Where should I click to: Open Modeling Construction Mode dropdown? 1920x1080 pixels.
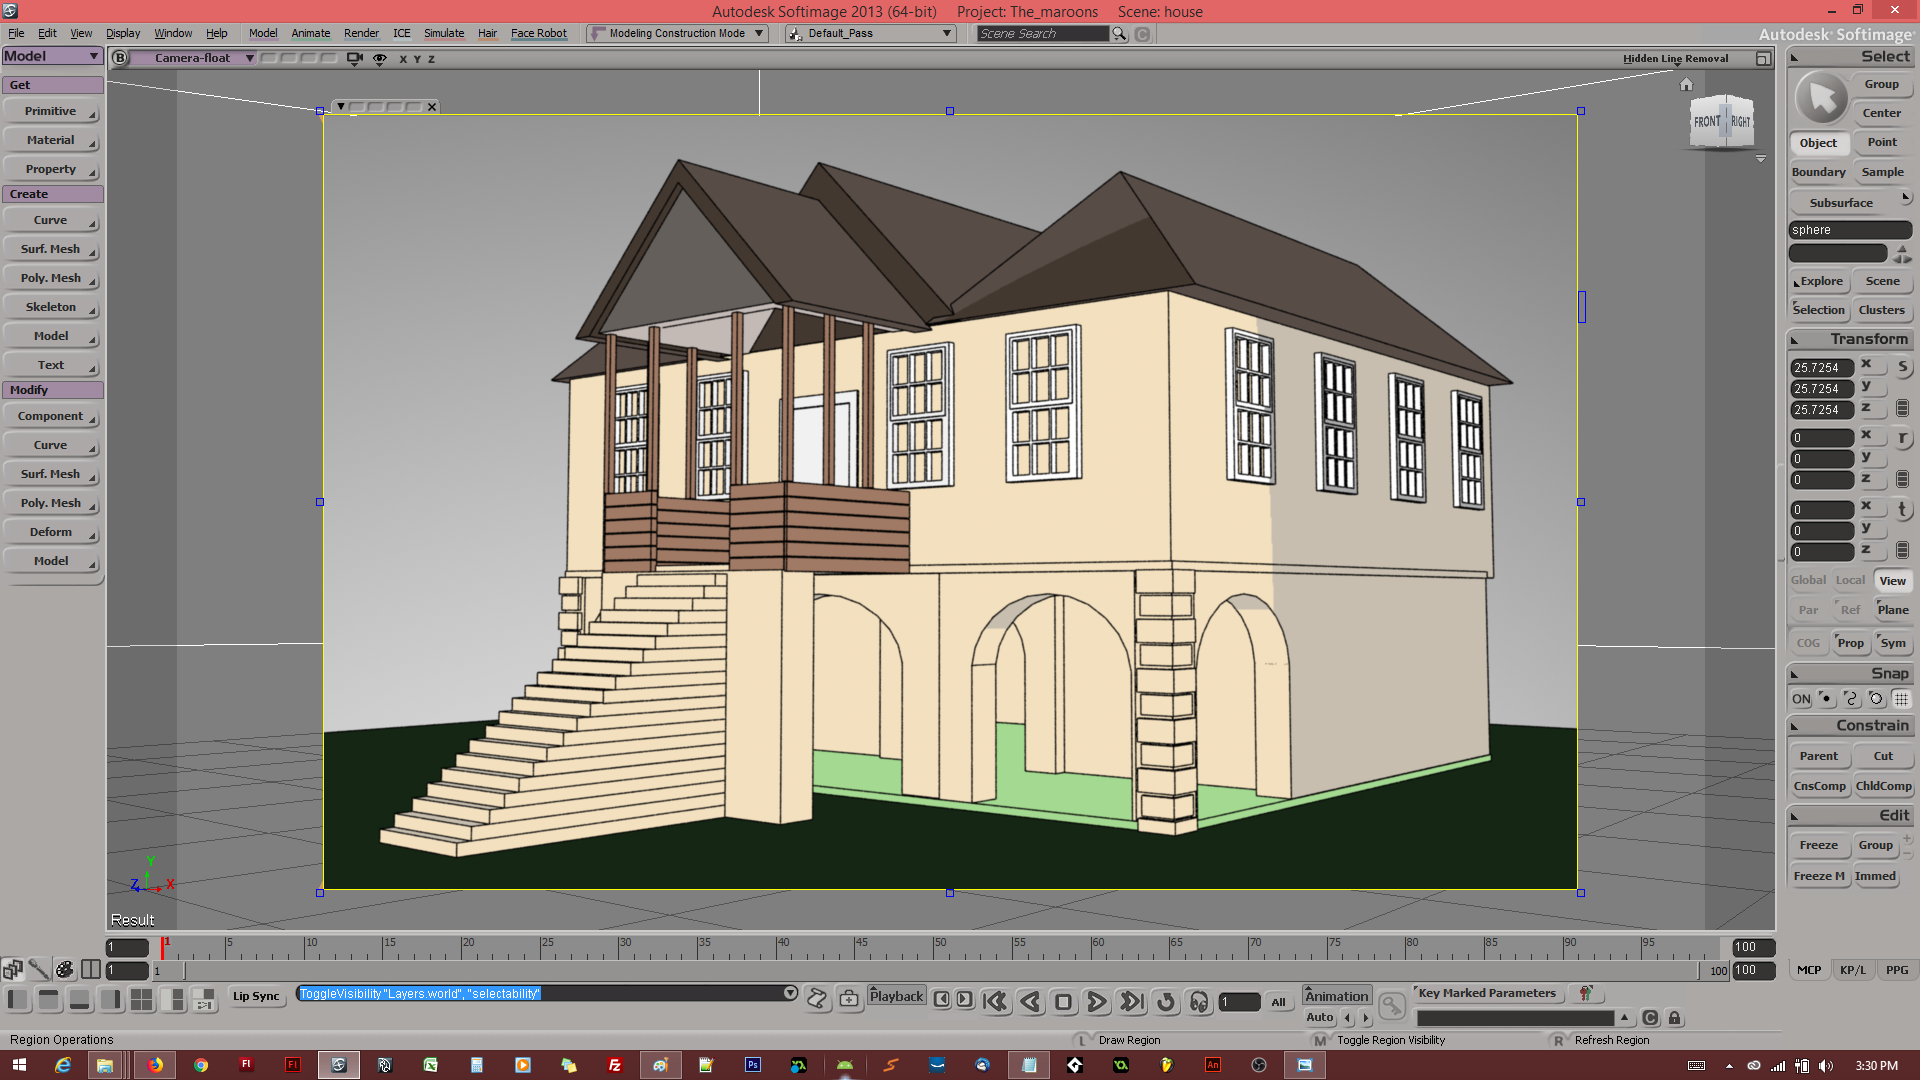[759, 33]
